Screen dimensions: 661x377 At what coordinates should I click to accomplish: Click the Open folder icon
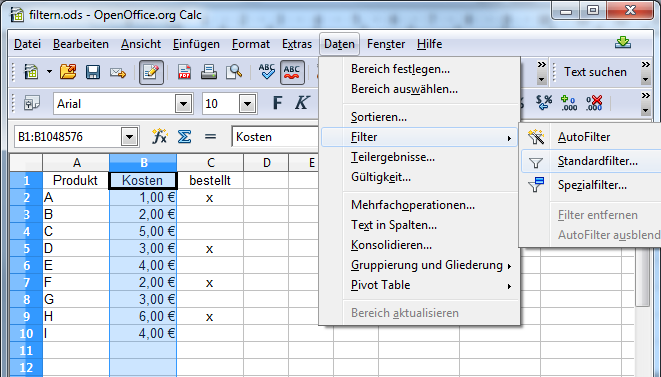coord(68,72)
